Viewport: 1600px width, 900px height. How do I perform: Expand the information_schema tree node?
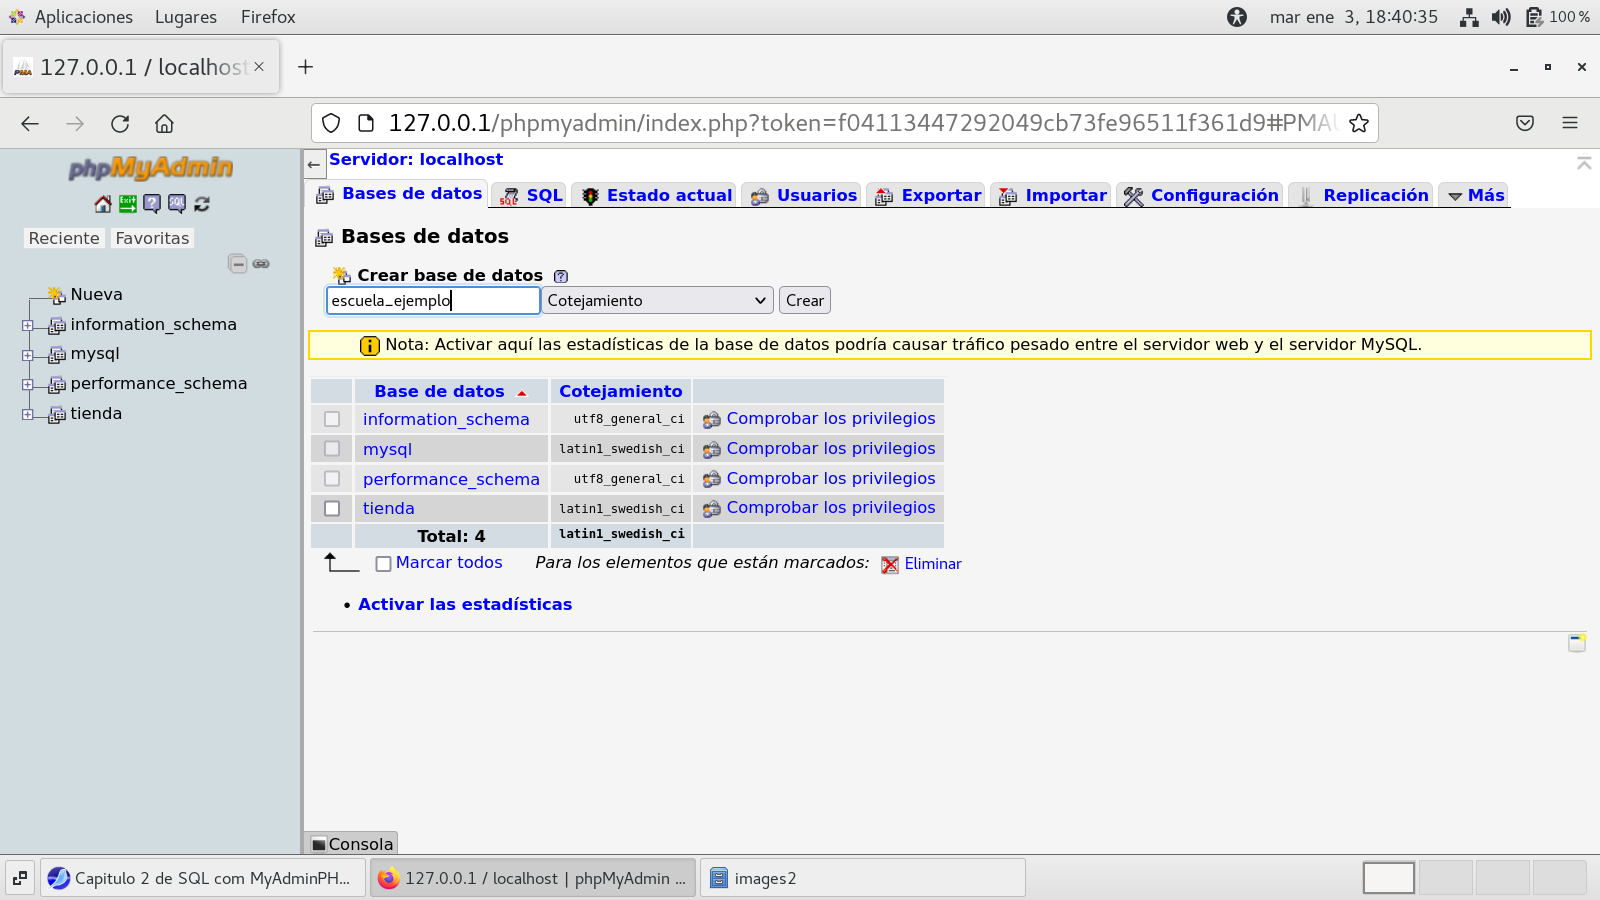[x=28, y=325]
